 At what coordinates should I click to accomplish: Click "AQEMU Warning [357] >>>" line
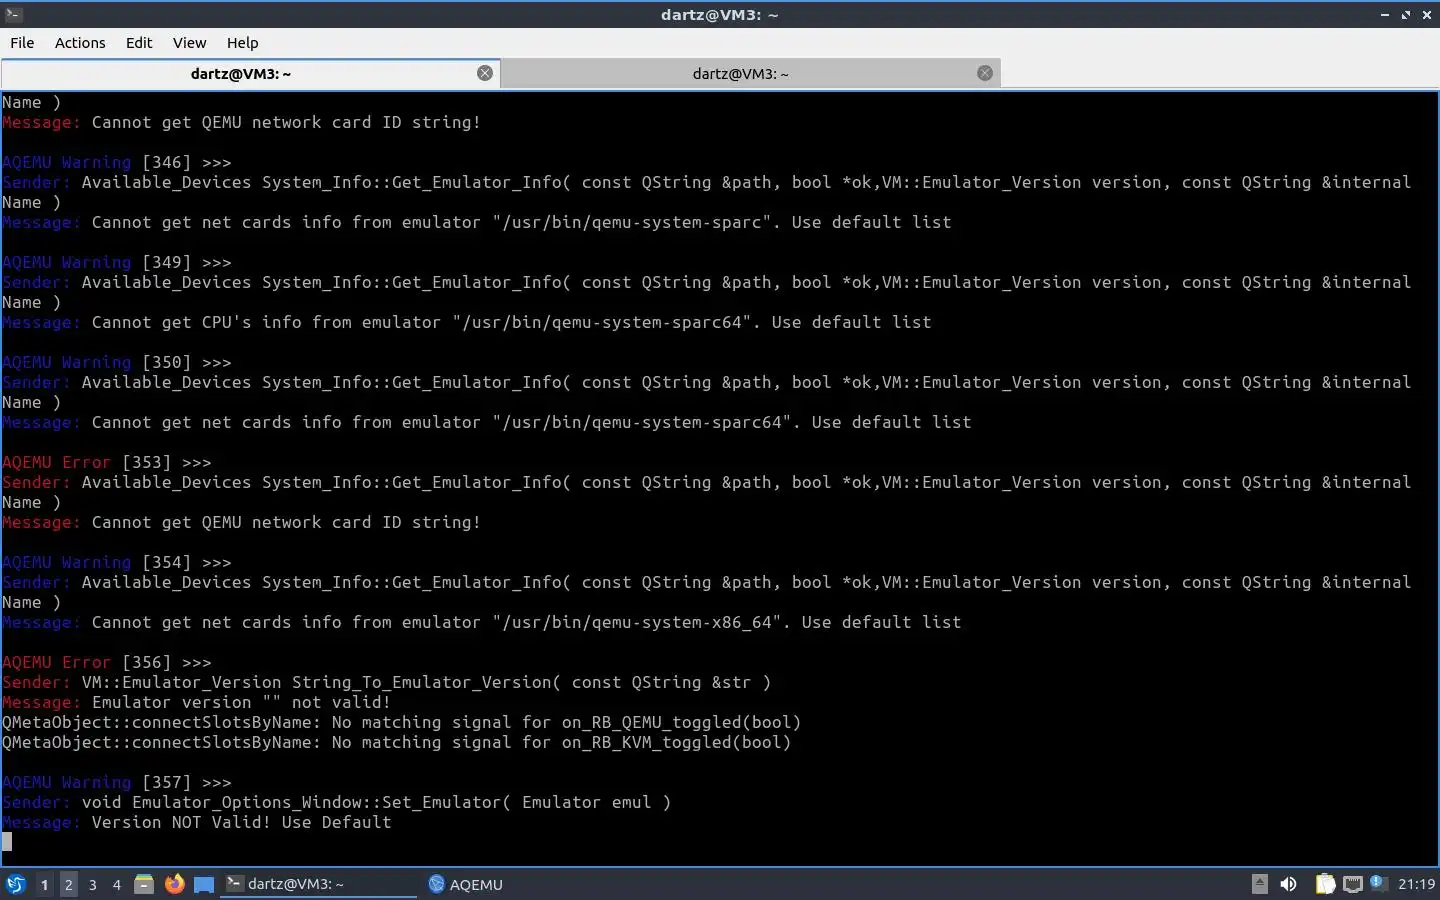[117, 782]
